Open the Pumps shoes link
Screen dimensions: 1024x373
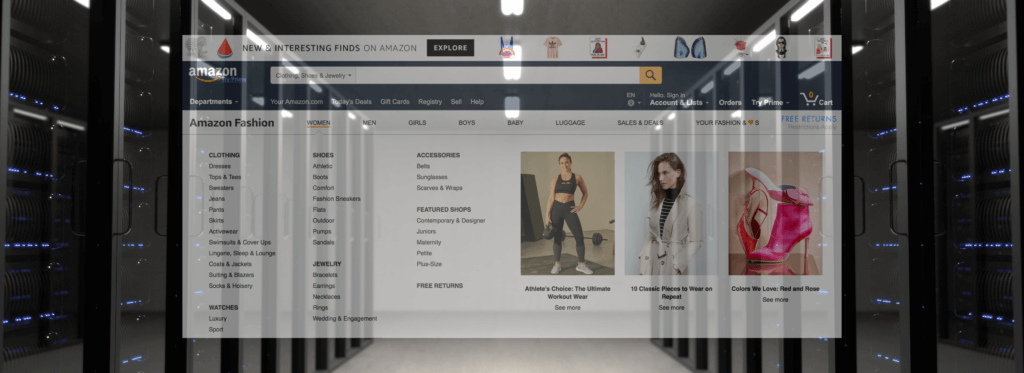[x=321, y=231]
